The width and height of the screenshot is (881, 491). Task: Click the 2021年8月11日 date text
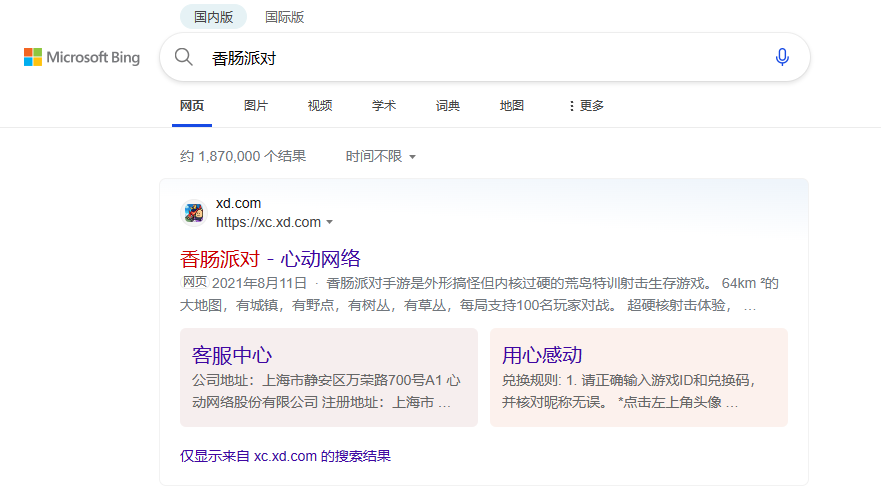coord(259,283)
